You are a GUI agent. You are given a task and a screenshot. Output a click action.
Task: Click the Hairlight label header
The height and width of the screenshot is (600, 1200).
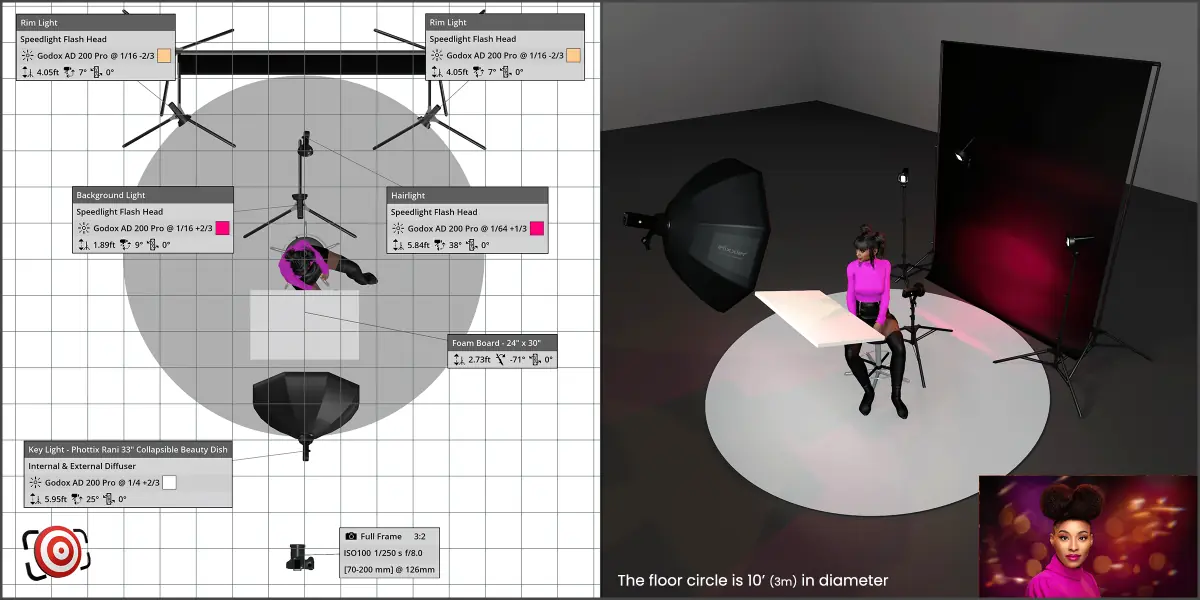coord(467,195)
